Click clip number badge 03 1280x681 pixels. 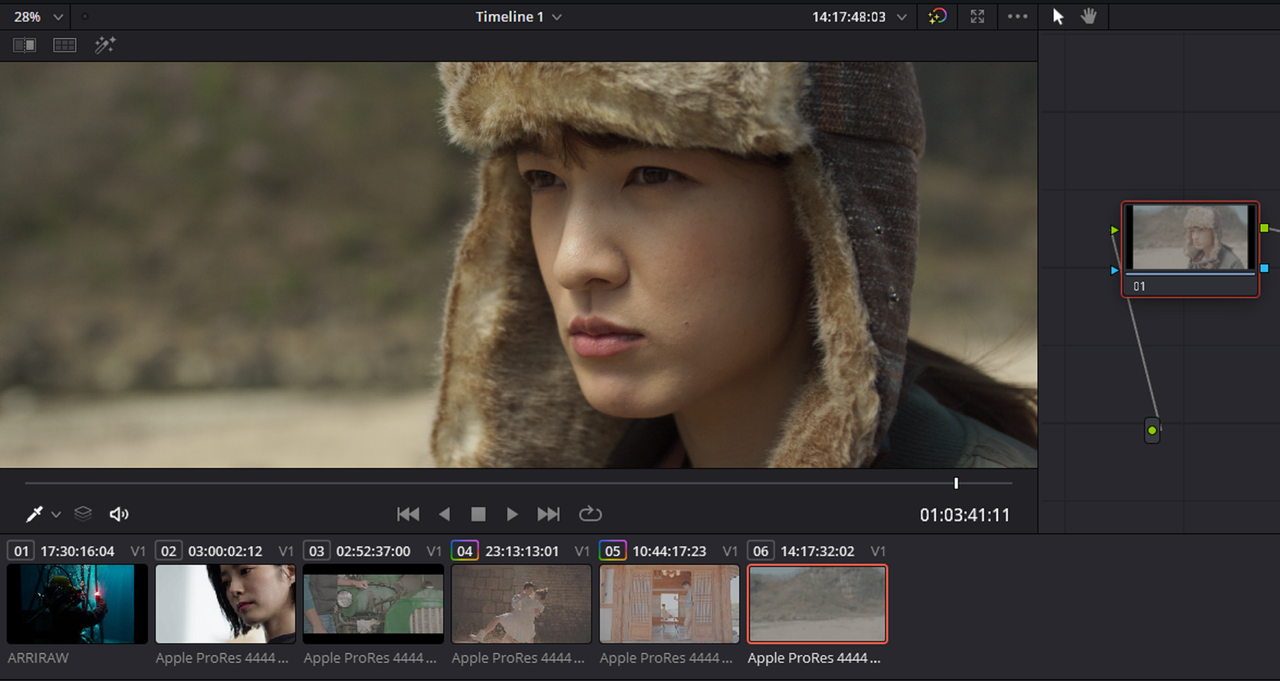click(316, 551)
